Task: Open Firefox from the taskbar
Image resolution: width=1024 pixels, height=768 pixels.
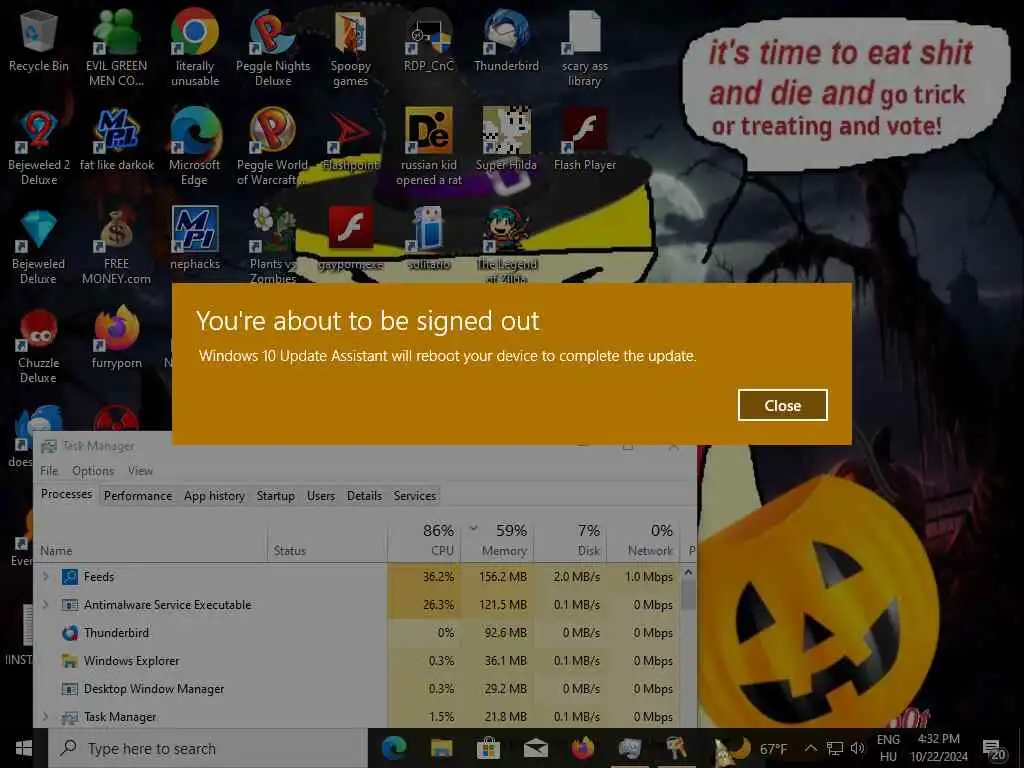Action: (583, 748)
